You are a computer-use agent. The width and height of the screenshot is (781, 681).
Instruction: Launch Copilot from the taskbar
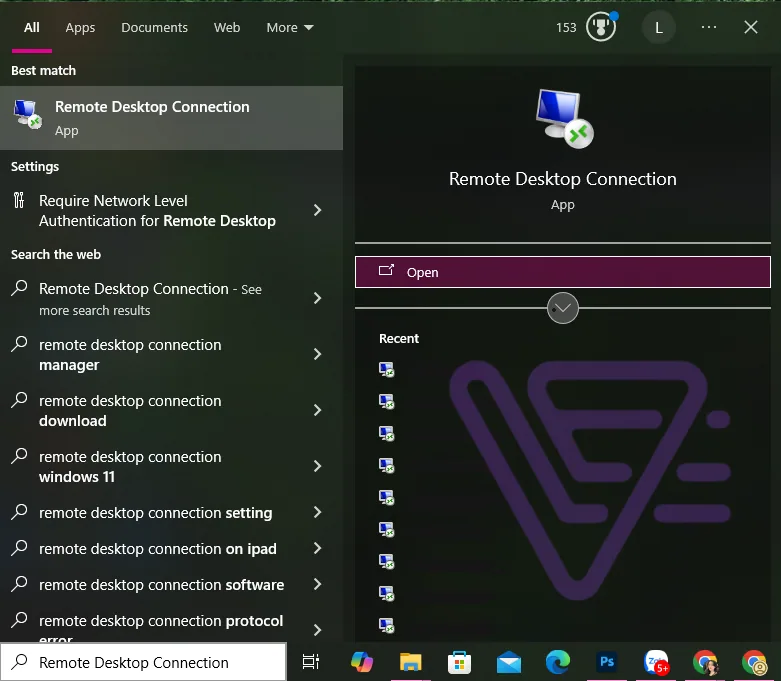[x=362, y=662]
